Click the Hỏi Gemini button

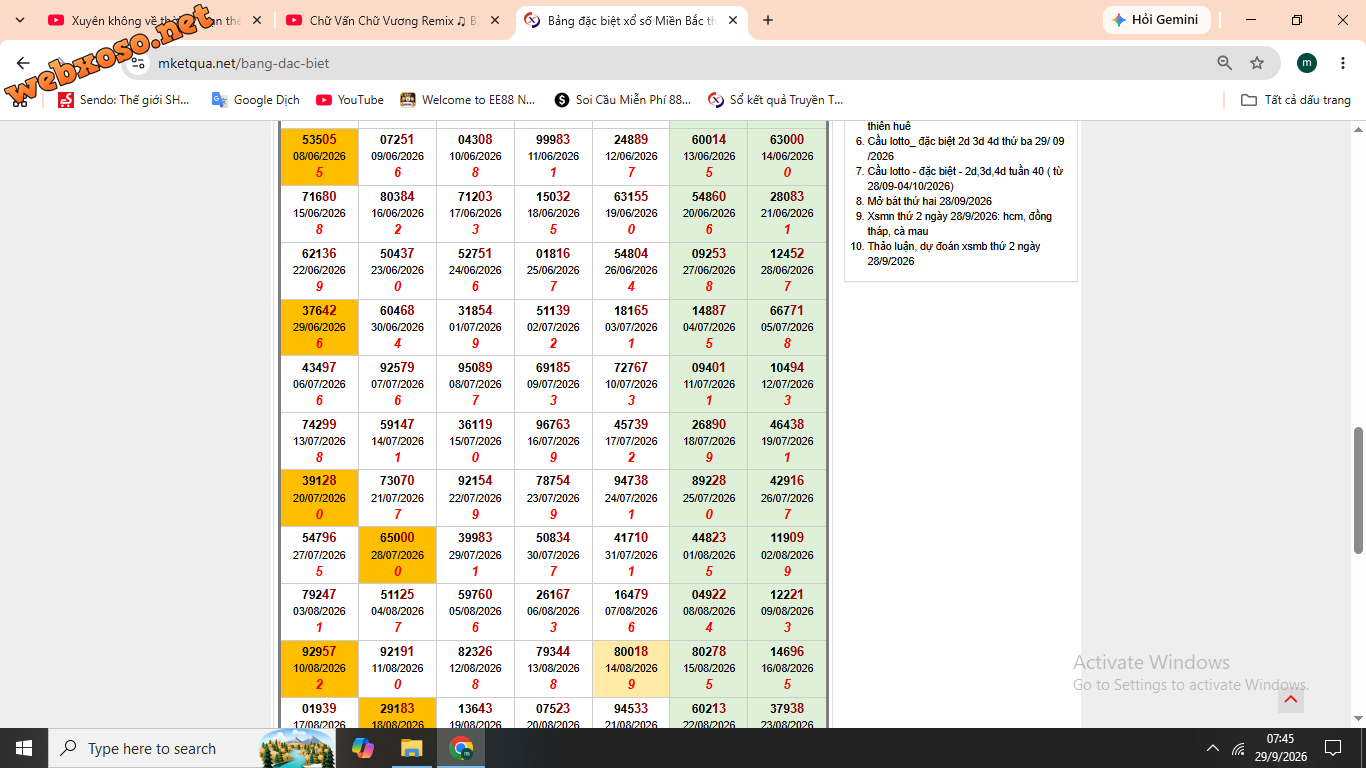(1156, 20)
